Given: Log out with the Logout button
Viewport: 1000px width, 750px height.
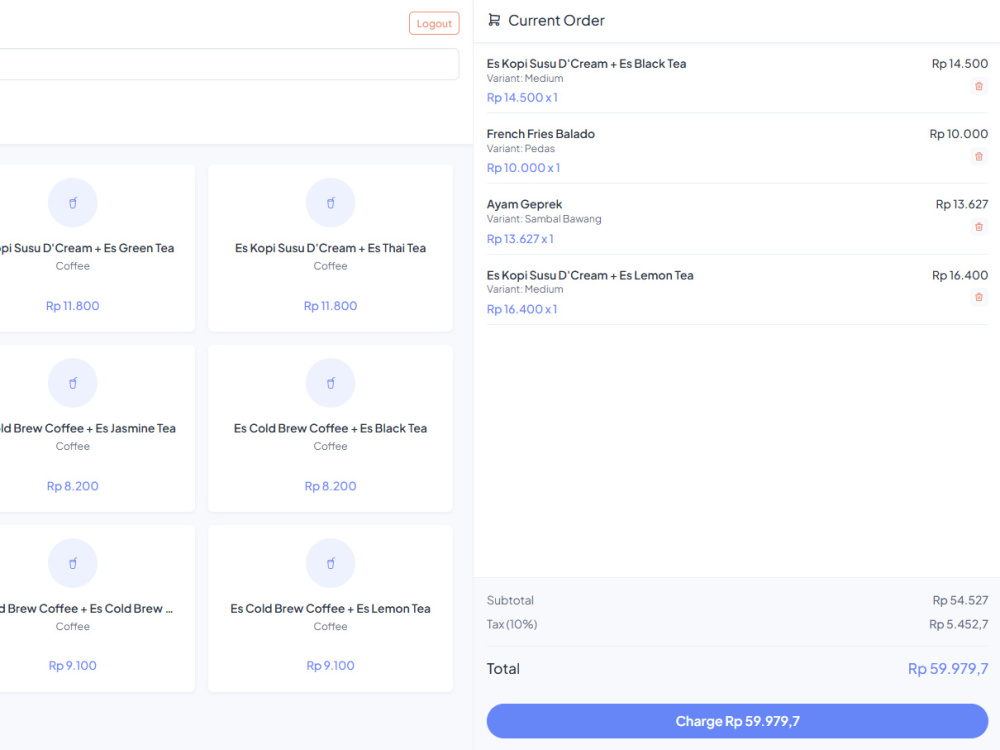Looking at the screenshot, I should (434, 24).
